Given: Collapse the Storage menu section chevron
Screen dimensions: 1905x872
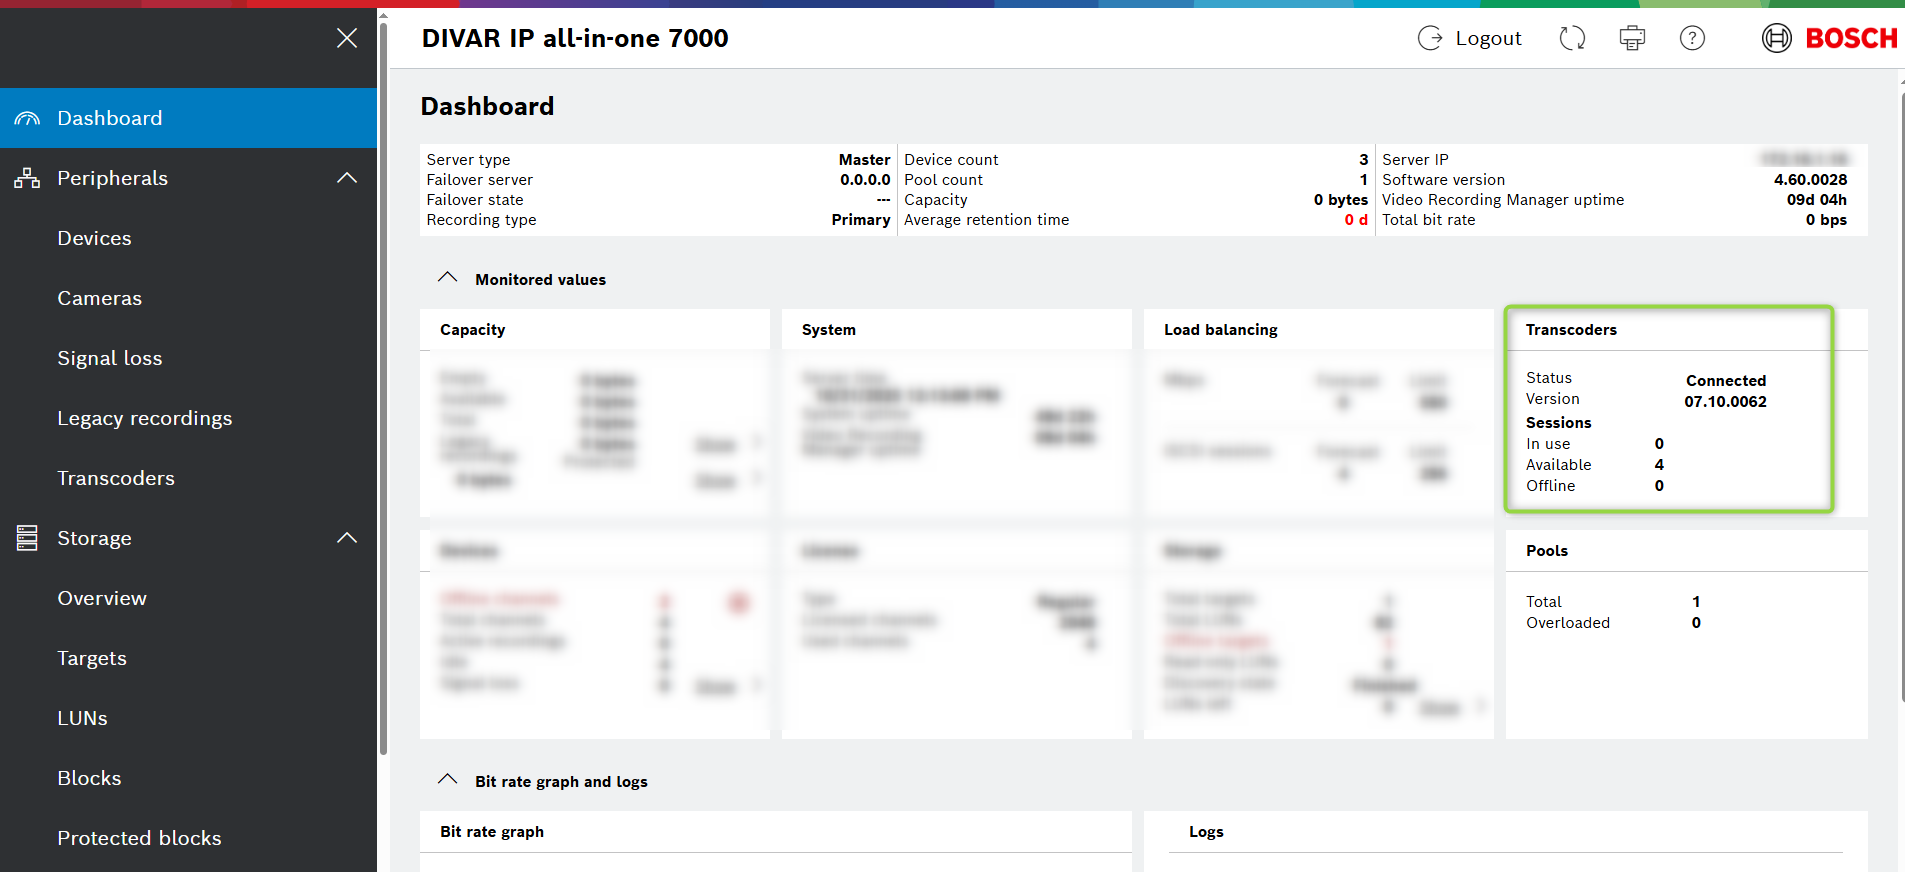Looking at the screenshot, I should [x=347, y=538].
